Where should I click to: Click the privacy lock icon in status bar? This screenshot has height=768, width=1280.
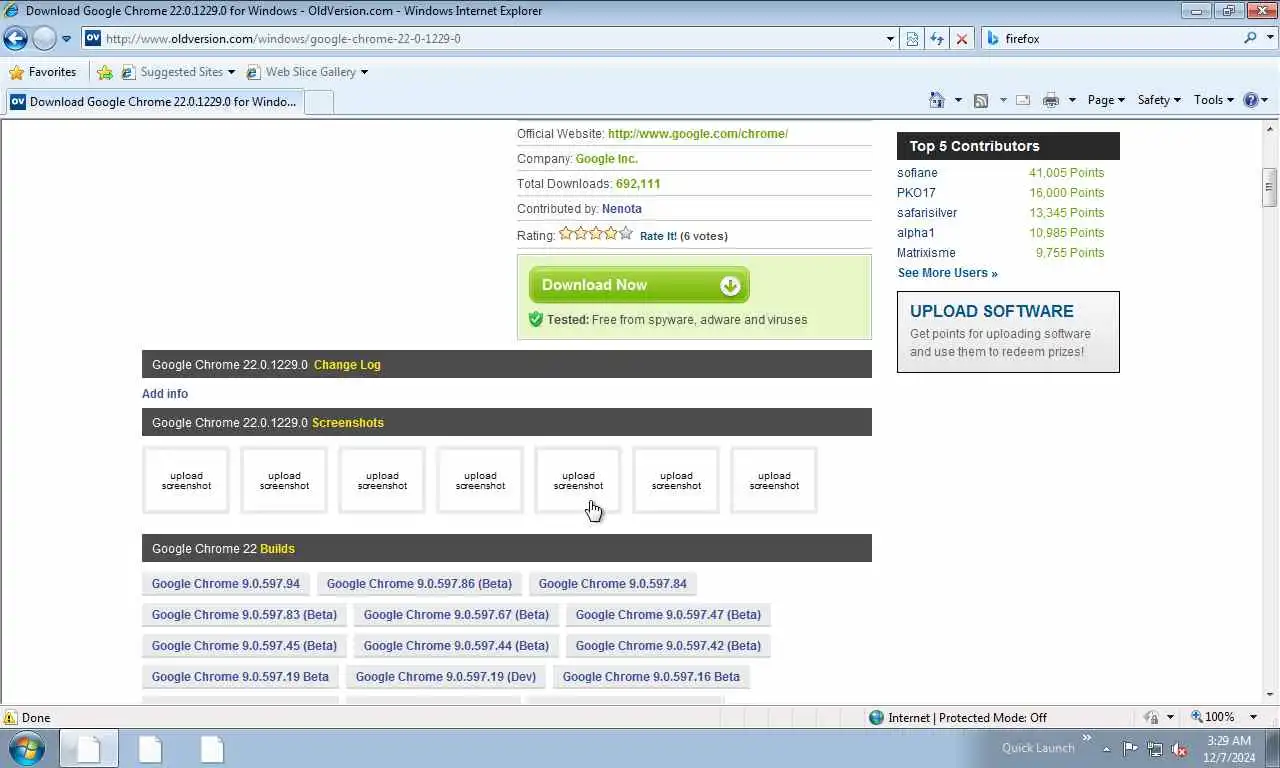(1152, 717)
